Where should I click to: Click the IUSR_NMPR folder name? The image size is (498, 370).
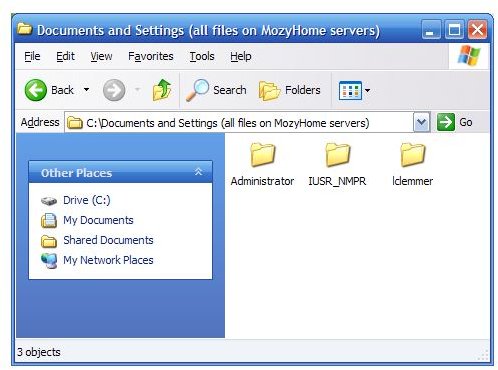point(337,181)
